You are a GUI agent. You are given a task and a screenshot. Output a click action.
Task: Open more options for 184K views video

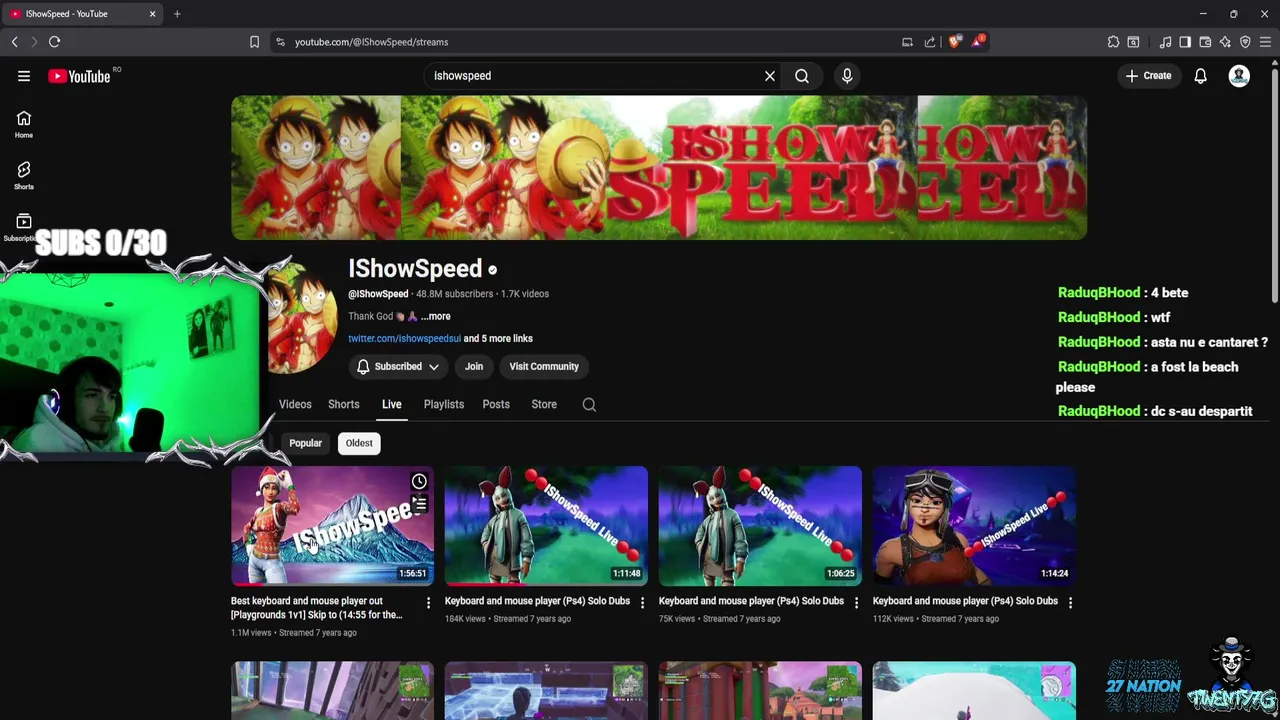click(x=642, y=602)
